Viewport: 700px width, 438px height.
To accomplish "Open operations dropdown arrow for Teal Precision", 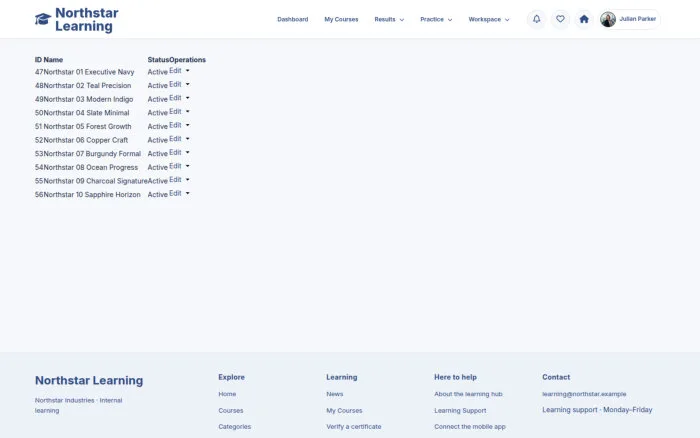I will (188, 84).
